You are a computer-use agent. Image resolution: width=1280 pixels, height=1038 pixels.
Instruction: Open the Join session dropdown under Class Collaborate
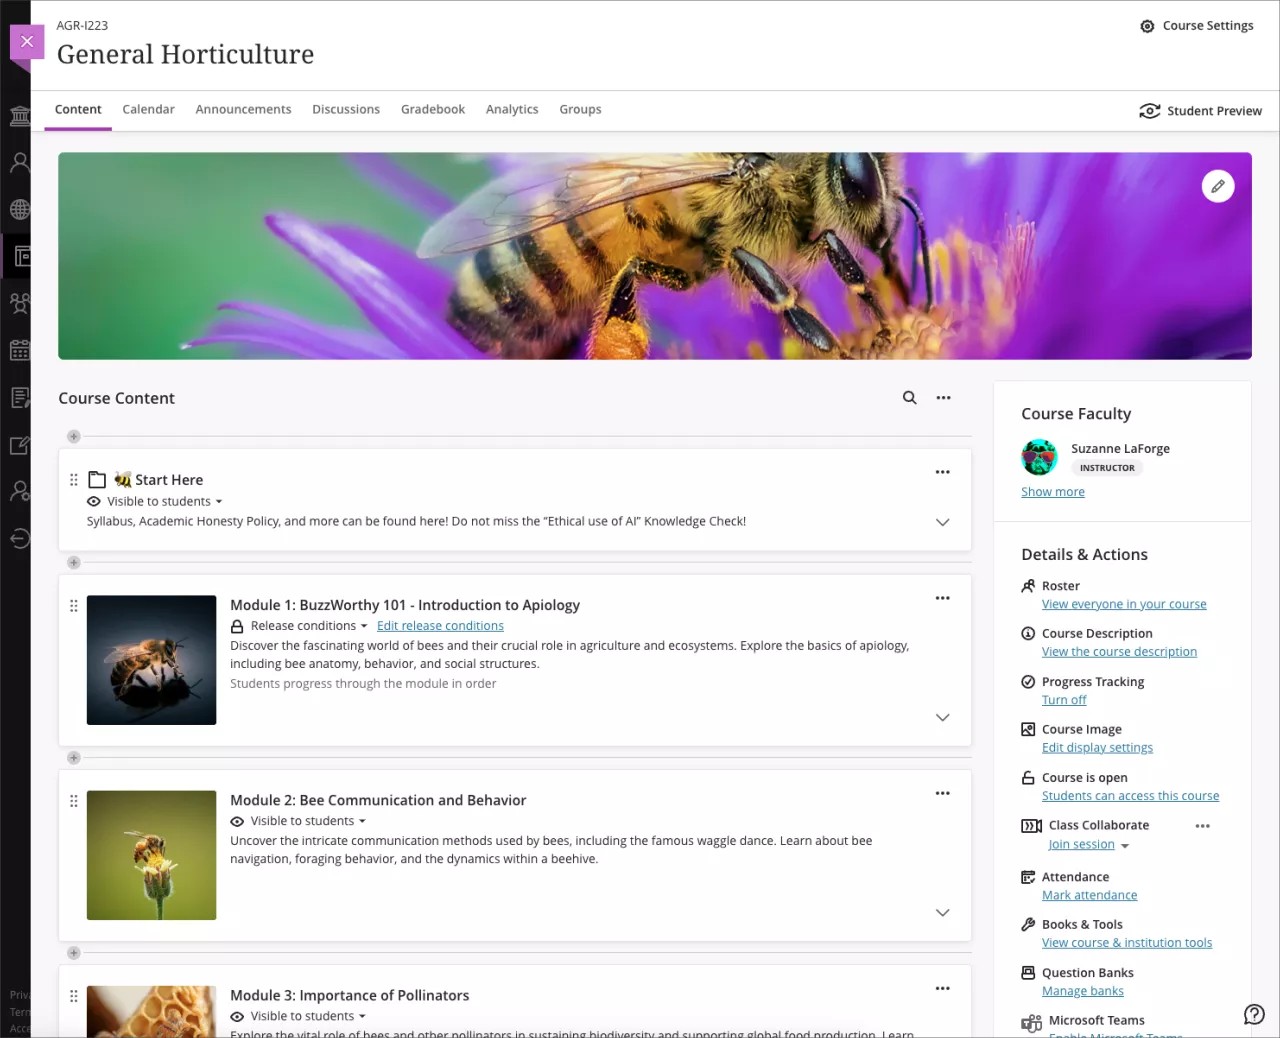1088,844
